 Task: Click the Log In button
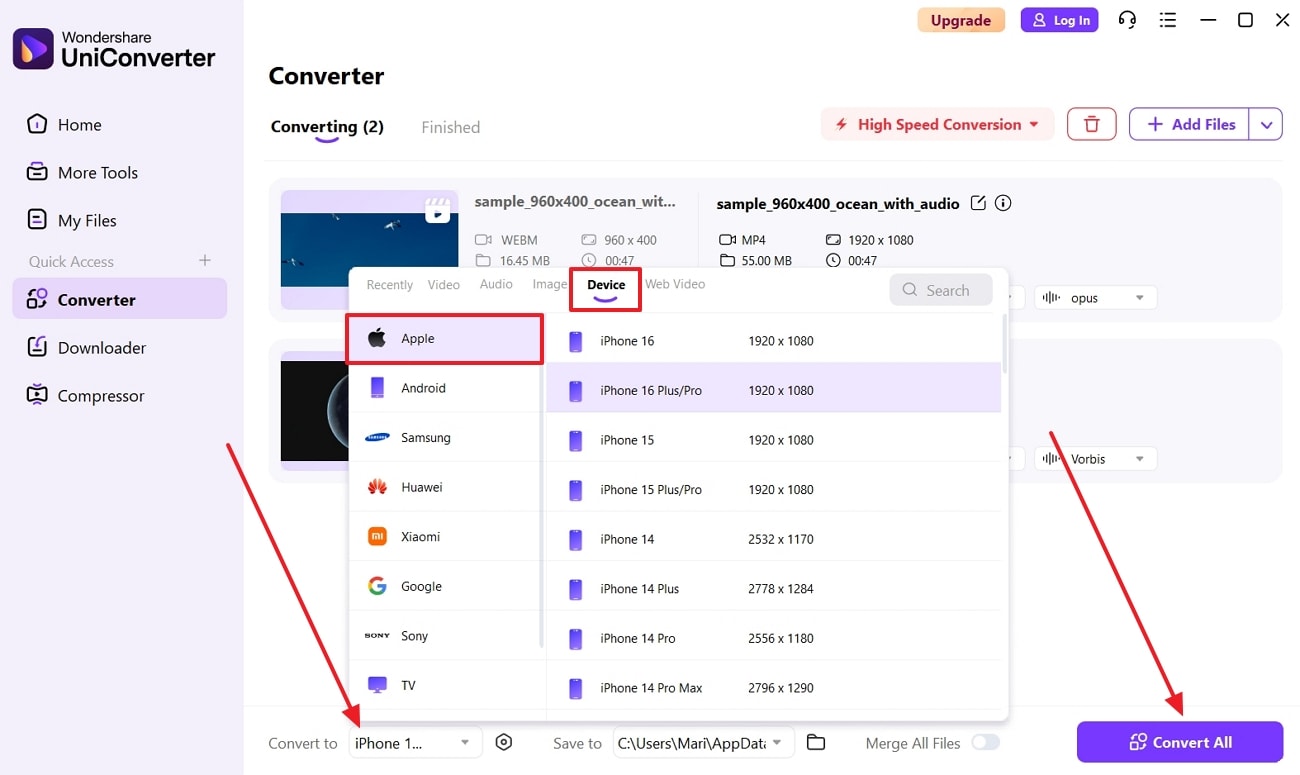(x=1059, y=20)
